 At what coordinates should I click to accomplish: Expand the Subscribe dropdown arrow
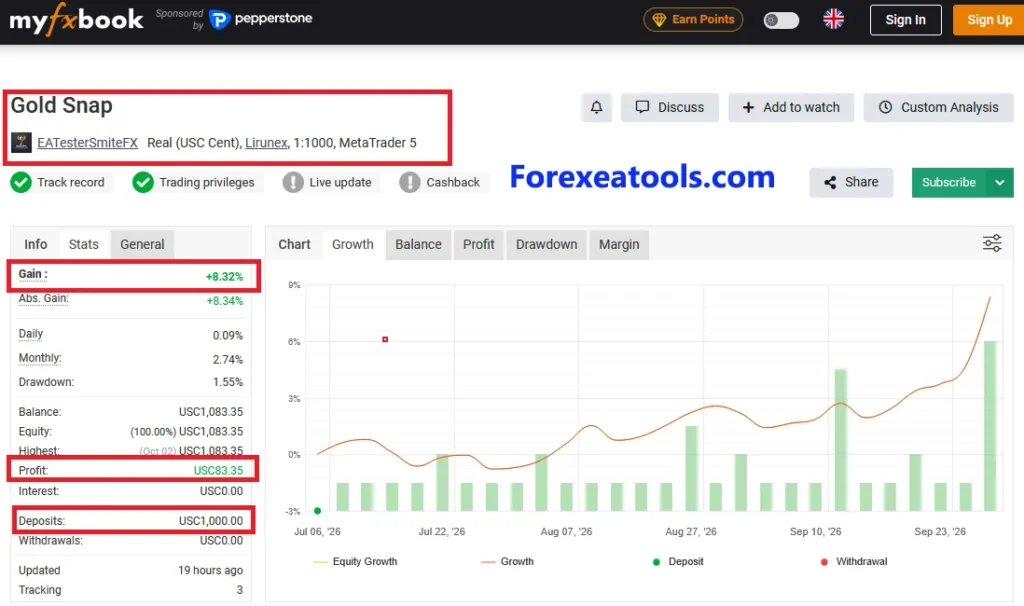(1000, 183)
